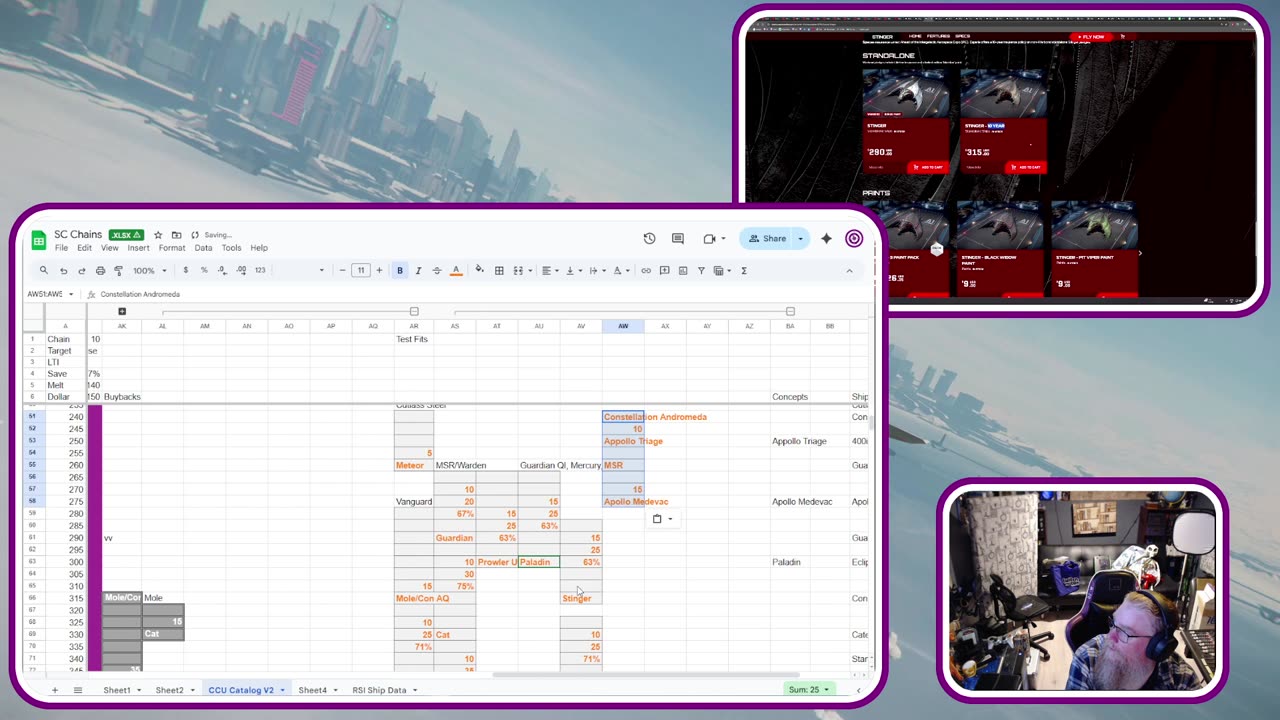Screen dimensions: 1280x720
Task: Collapse the toolbar with the chevron
Action: pyautogui.click(x=849, y=270)
